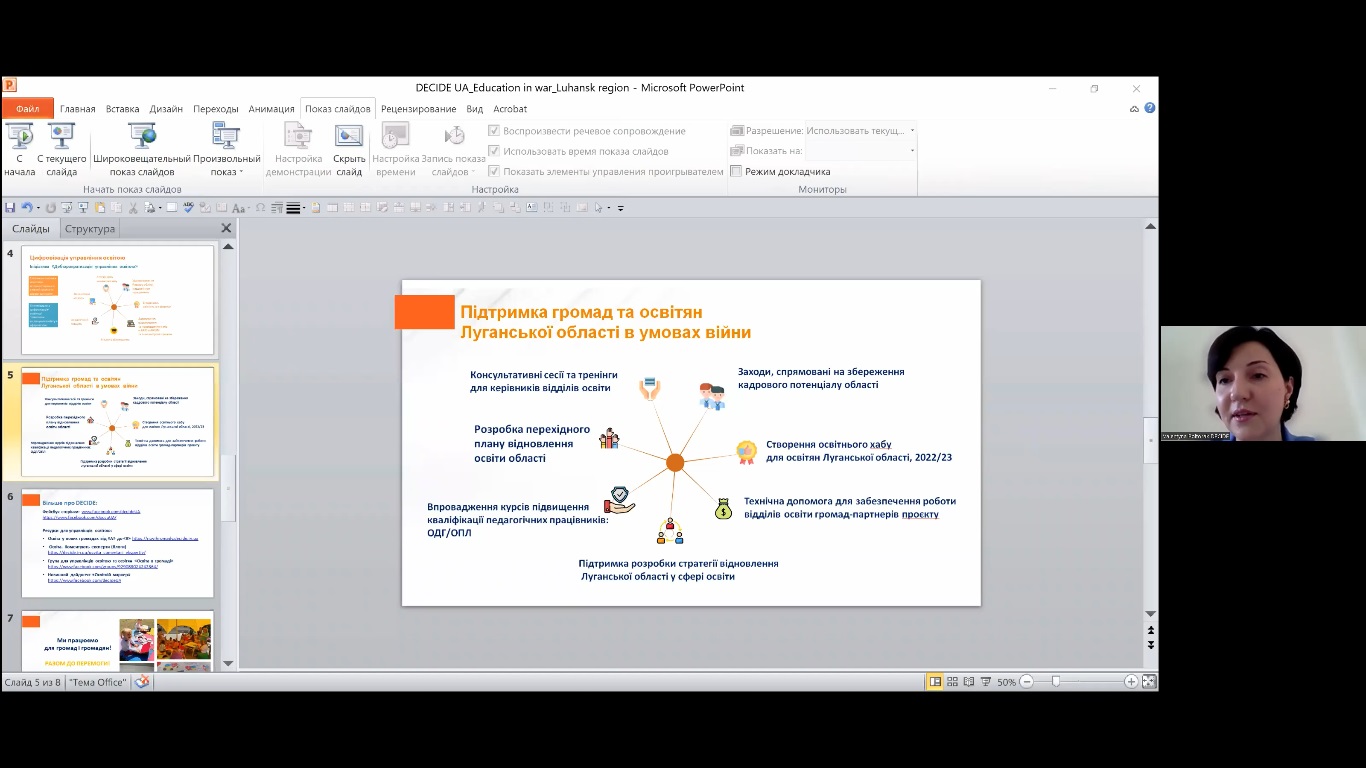Open the Undo history dropdown arrow
This screenshot has height=768, width=1366.
[x=38, y=208]
